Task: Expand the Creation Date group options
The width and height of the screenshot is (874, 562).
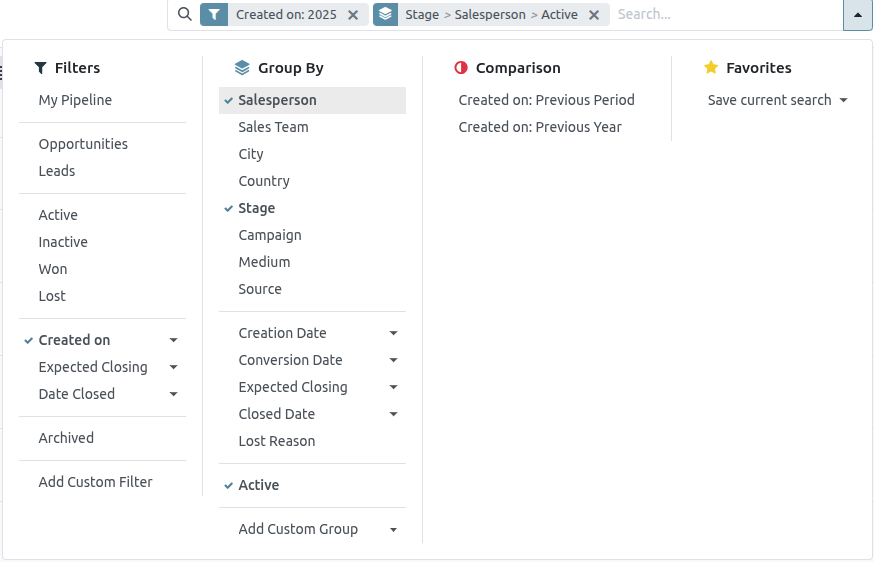Action: coord(393,333)
